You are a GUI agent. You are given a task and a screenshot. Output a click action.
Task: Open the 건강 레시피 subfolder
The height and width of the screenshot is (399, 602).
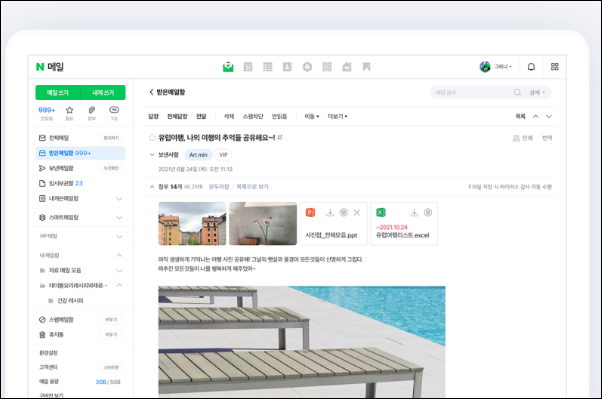(x=70, y=301)
